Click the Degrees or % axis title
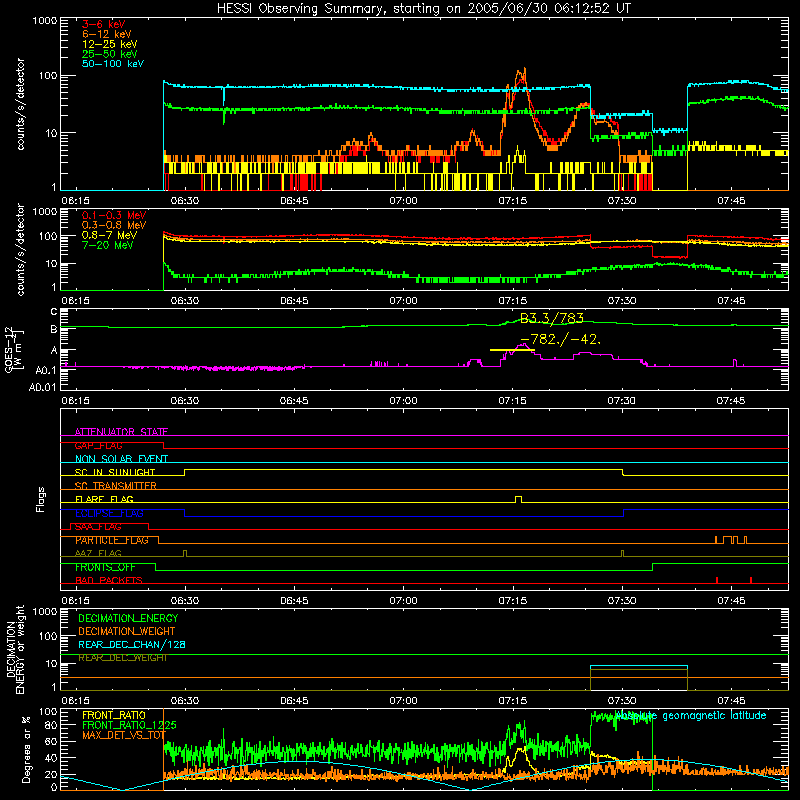The image size is (800, 800). (x=26, y=750)
